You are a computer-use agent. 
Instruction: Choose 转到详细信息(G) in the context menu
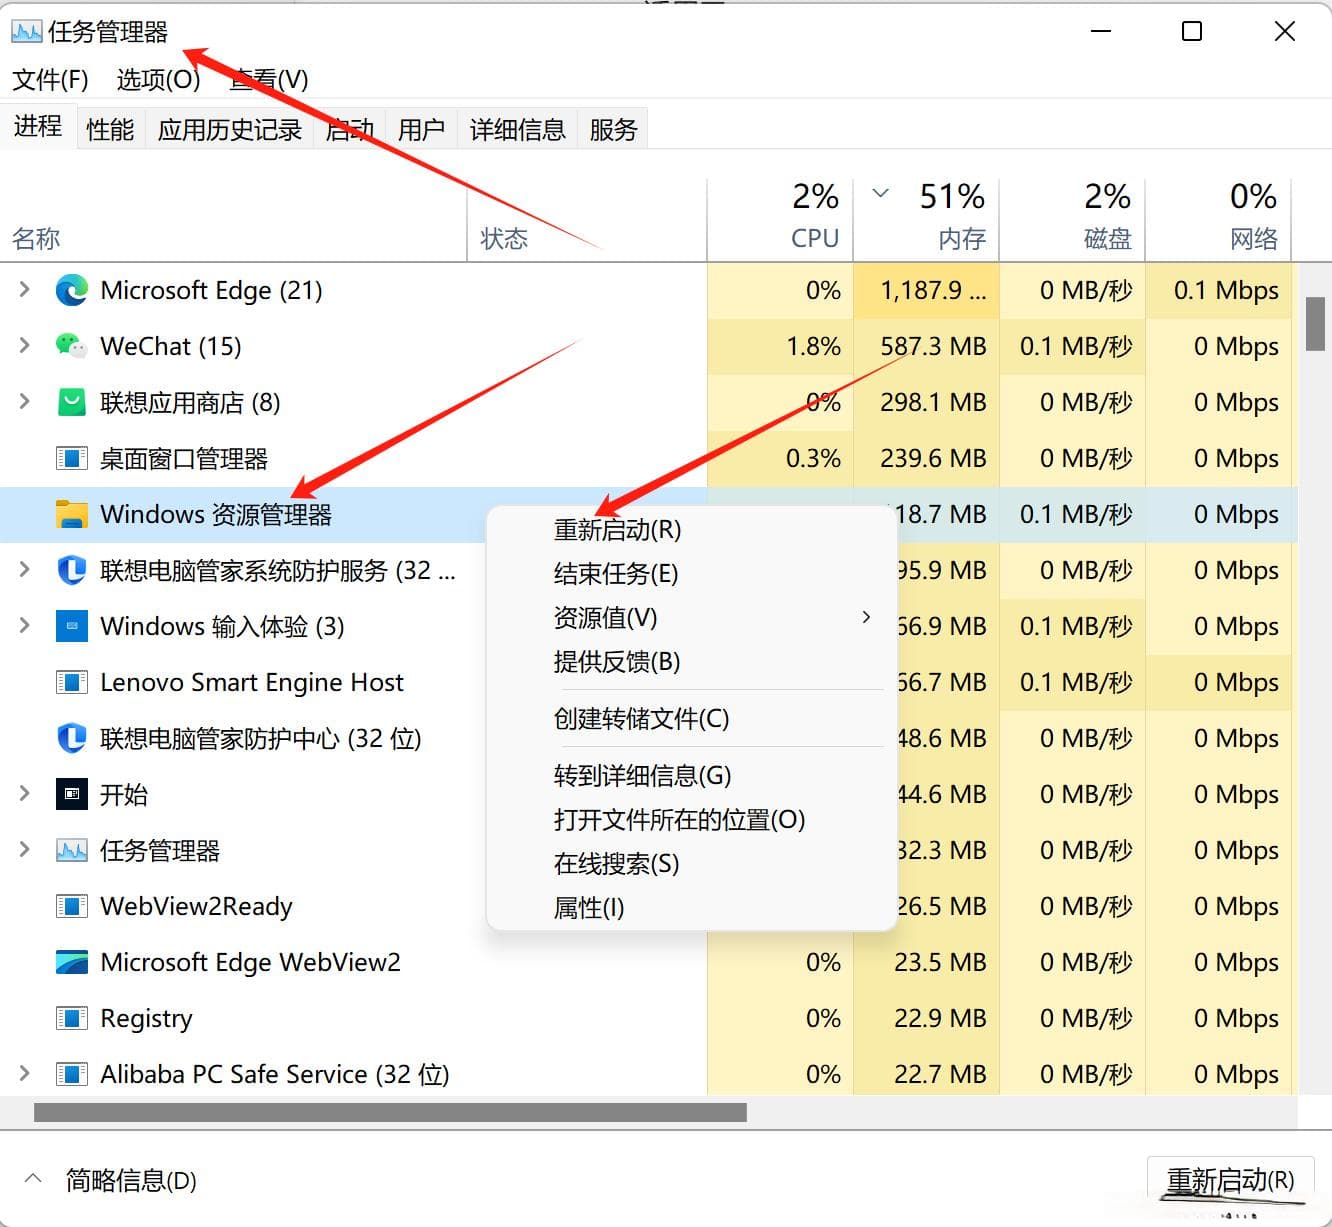tap(691, 775)
